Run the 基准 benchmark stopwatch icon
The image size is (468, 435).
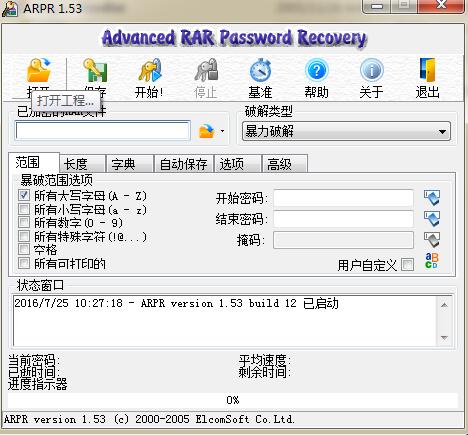(x=260, y=70)
